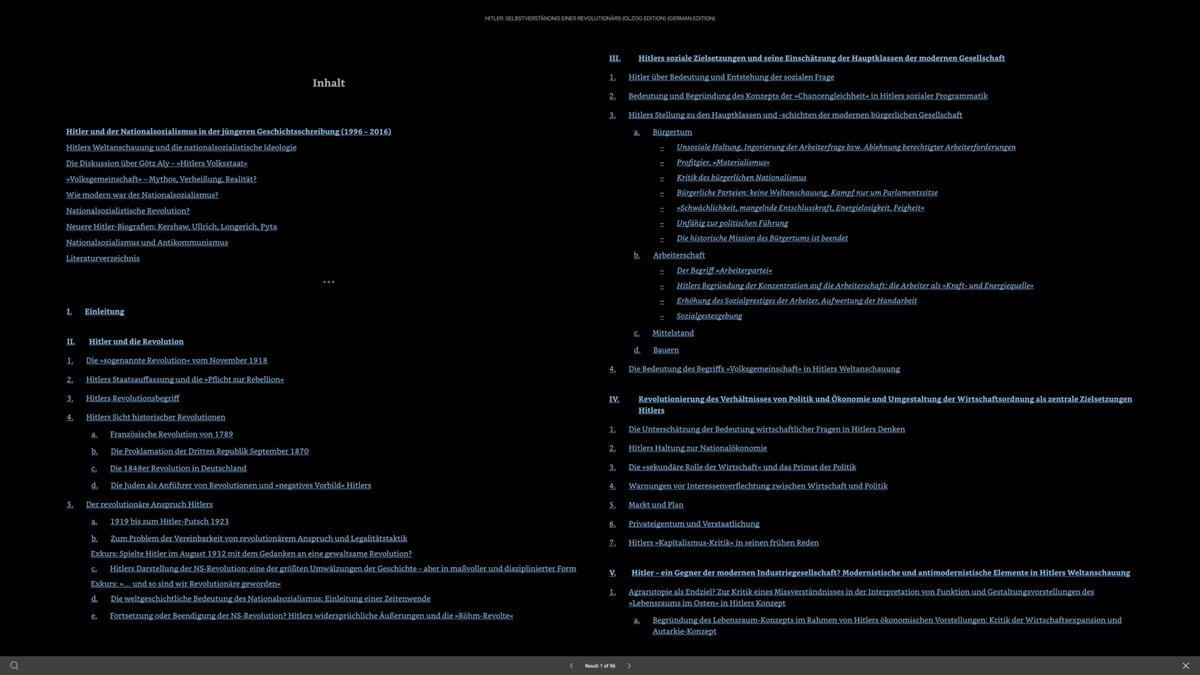
Task: Open 'Bürgerliche Parteien: keine Weltanschauung' link
Action: pyautogui.click(x=807, y=192)
